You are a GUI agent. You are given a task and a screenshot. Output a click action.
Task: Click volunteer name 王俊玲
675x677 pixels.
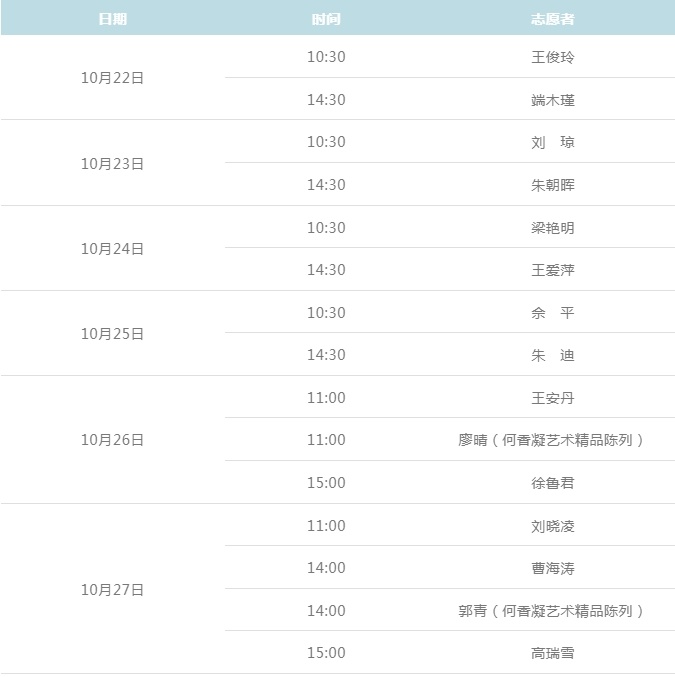[x=552, y=57]
